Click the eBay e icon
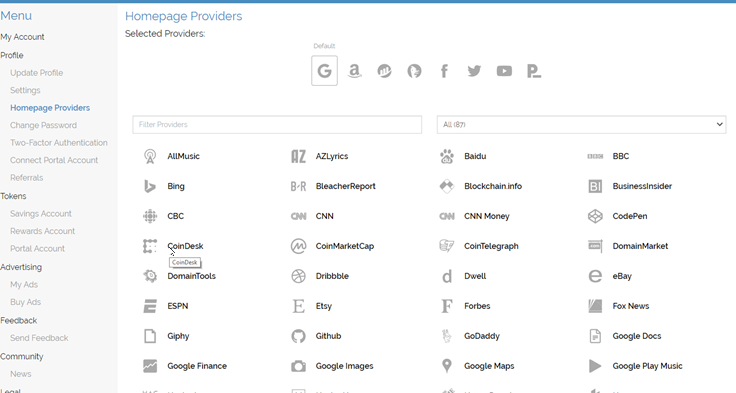The image size is (736, 393). pyautogui.click(x=595, y=276)
